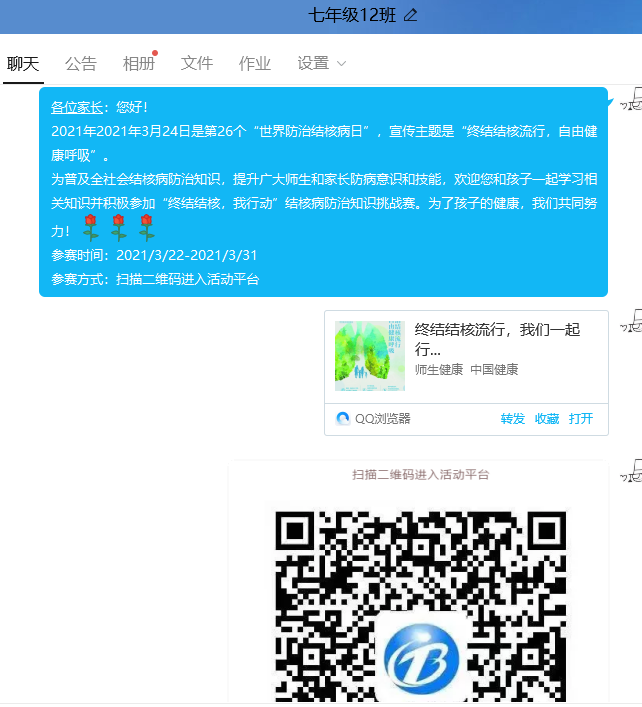Open the article titled 终结结核流行，我们一起行...

click(x=497, y=339)
